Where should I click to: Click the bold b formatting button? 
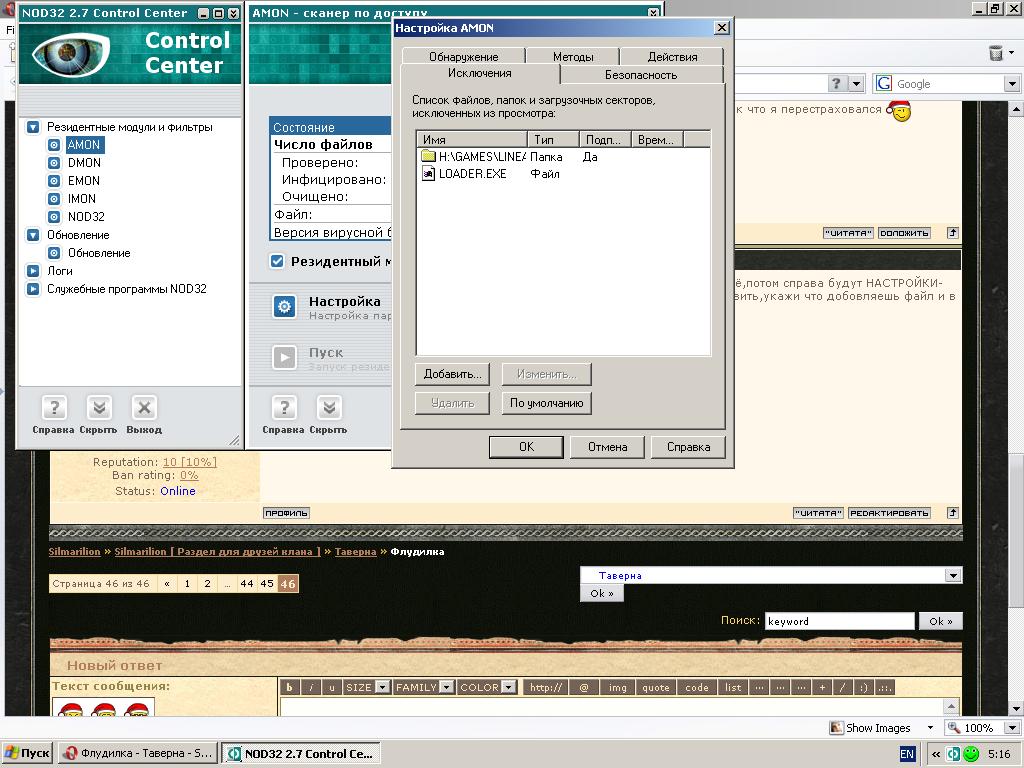click(x=289, y=687)
